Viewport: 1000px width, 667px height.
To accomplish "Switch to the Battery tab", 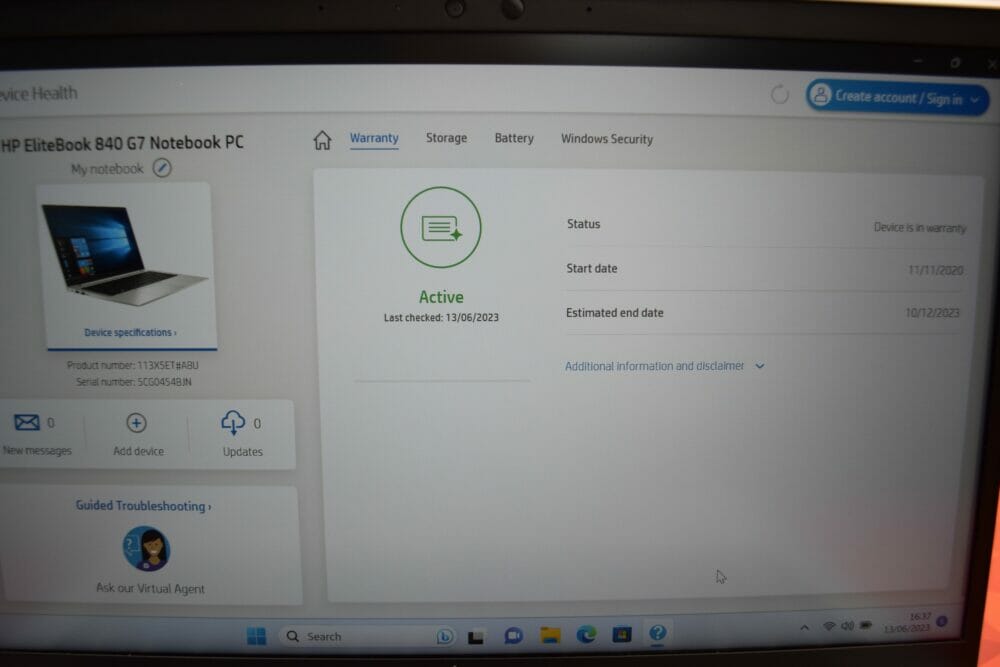I will click(x=514, y=138).
